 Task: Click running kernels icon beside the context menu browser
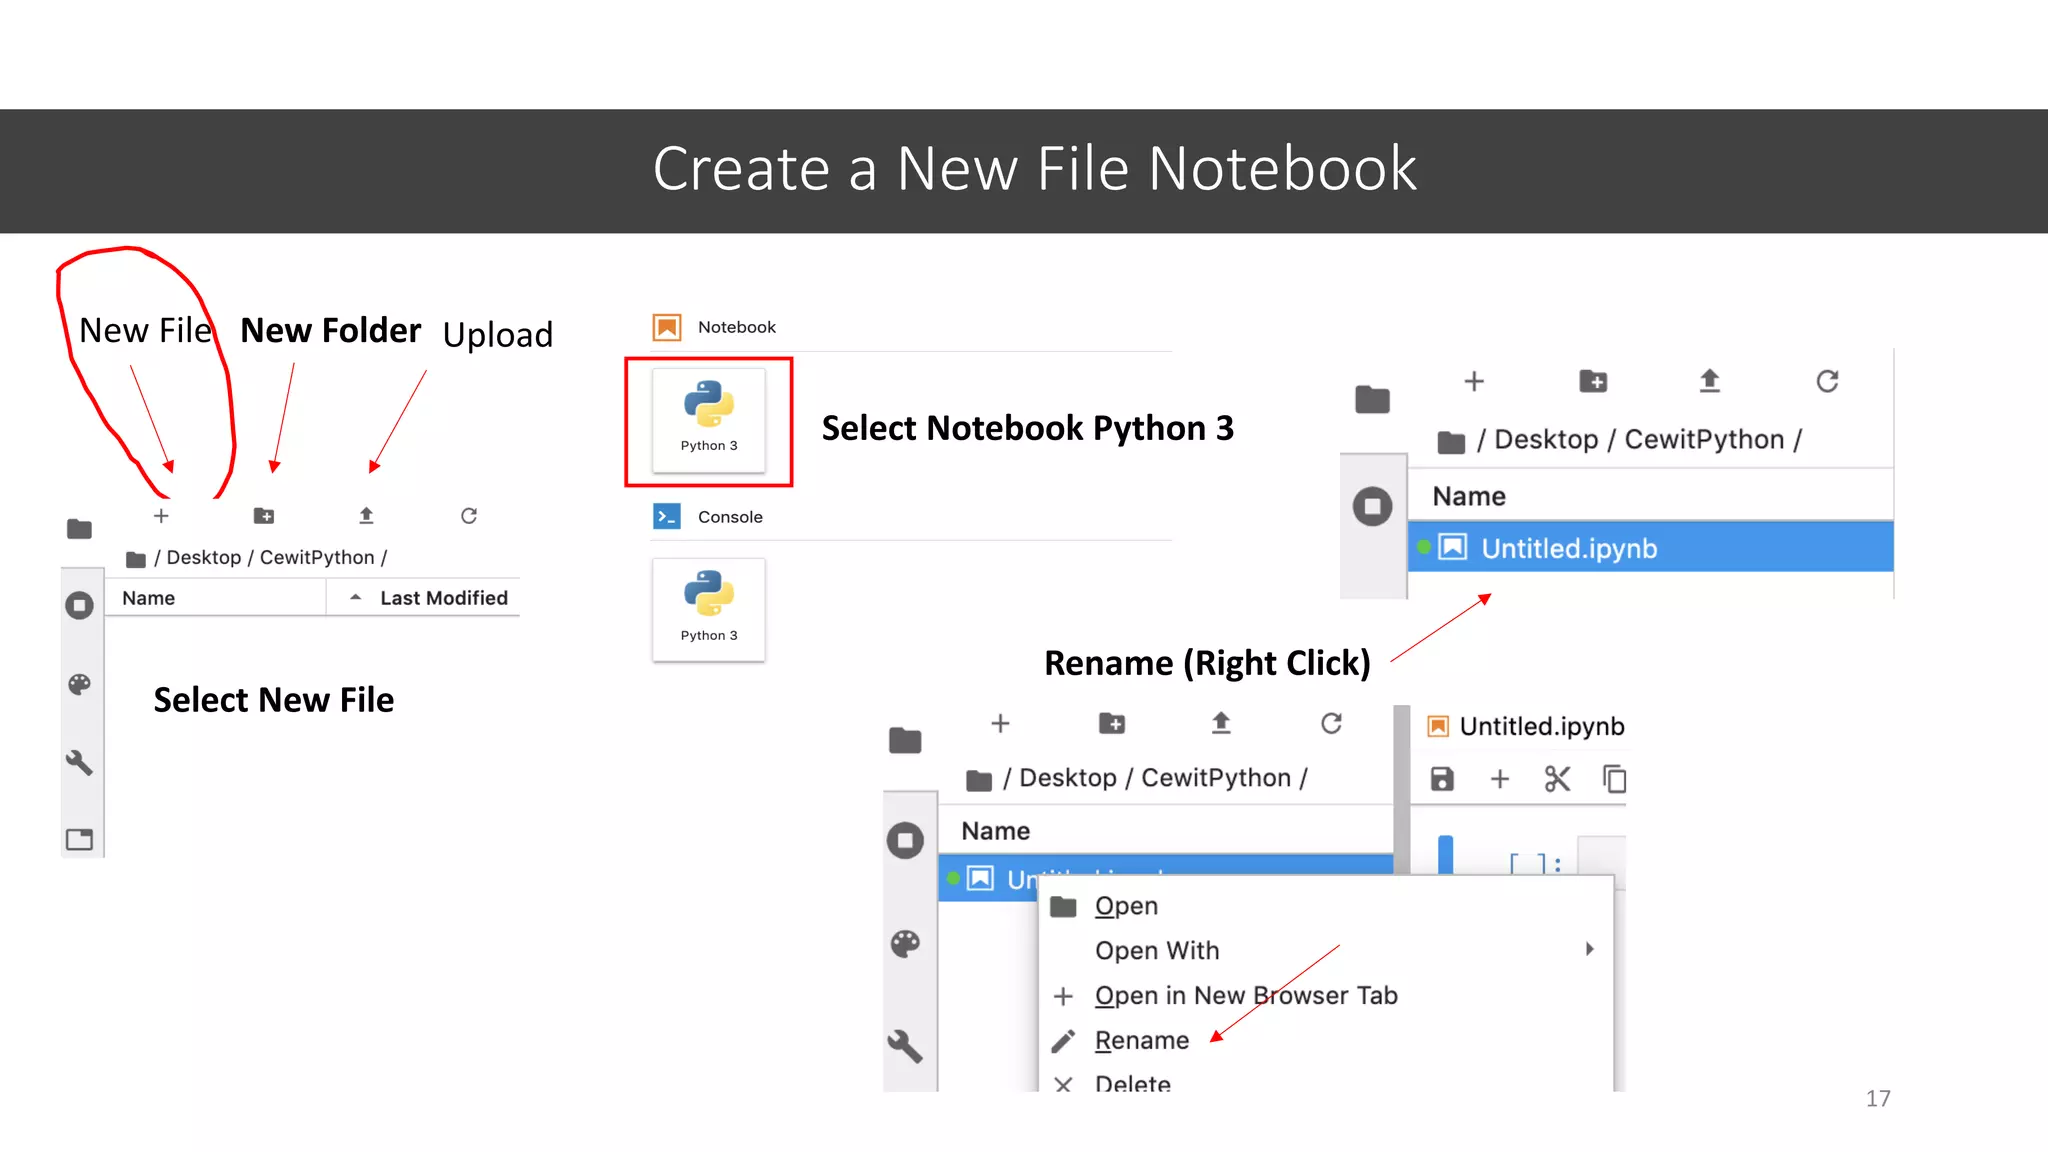tap(905, 840)
